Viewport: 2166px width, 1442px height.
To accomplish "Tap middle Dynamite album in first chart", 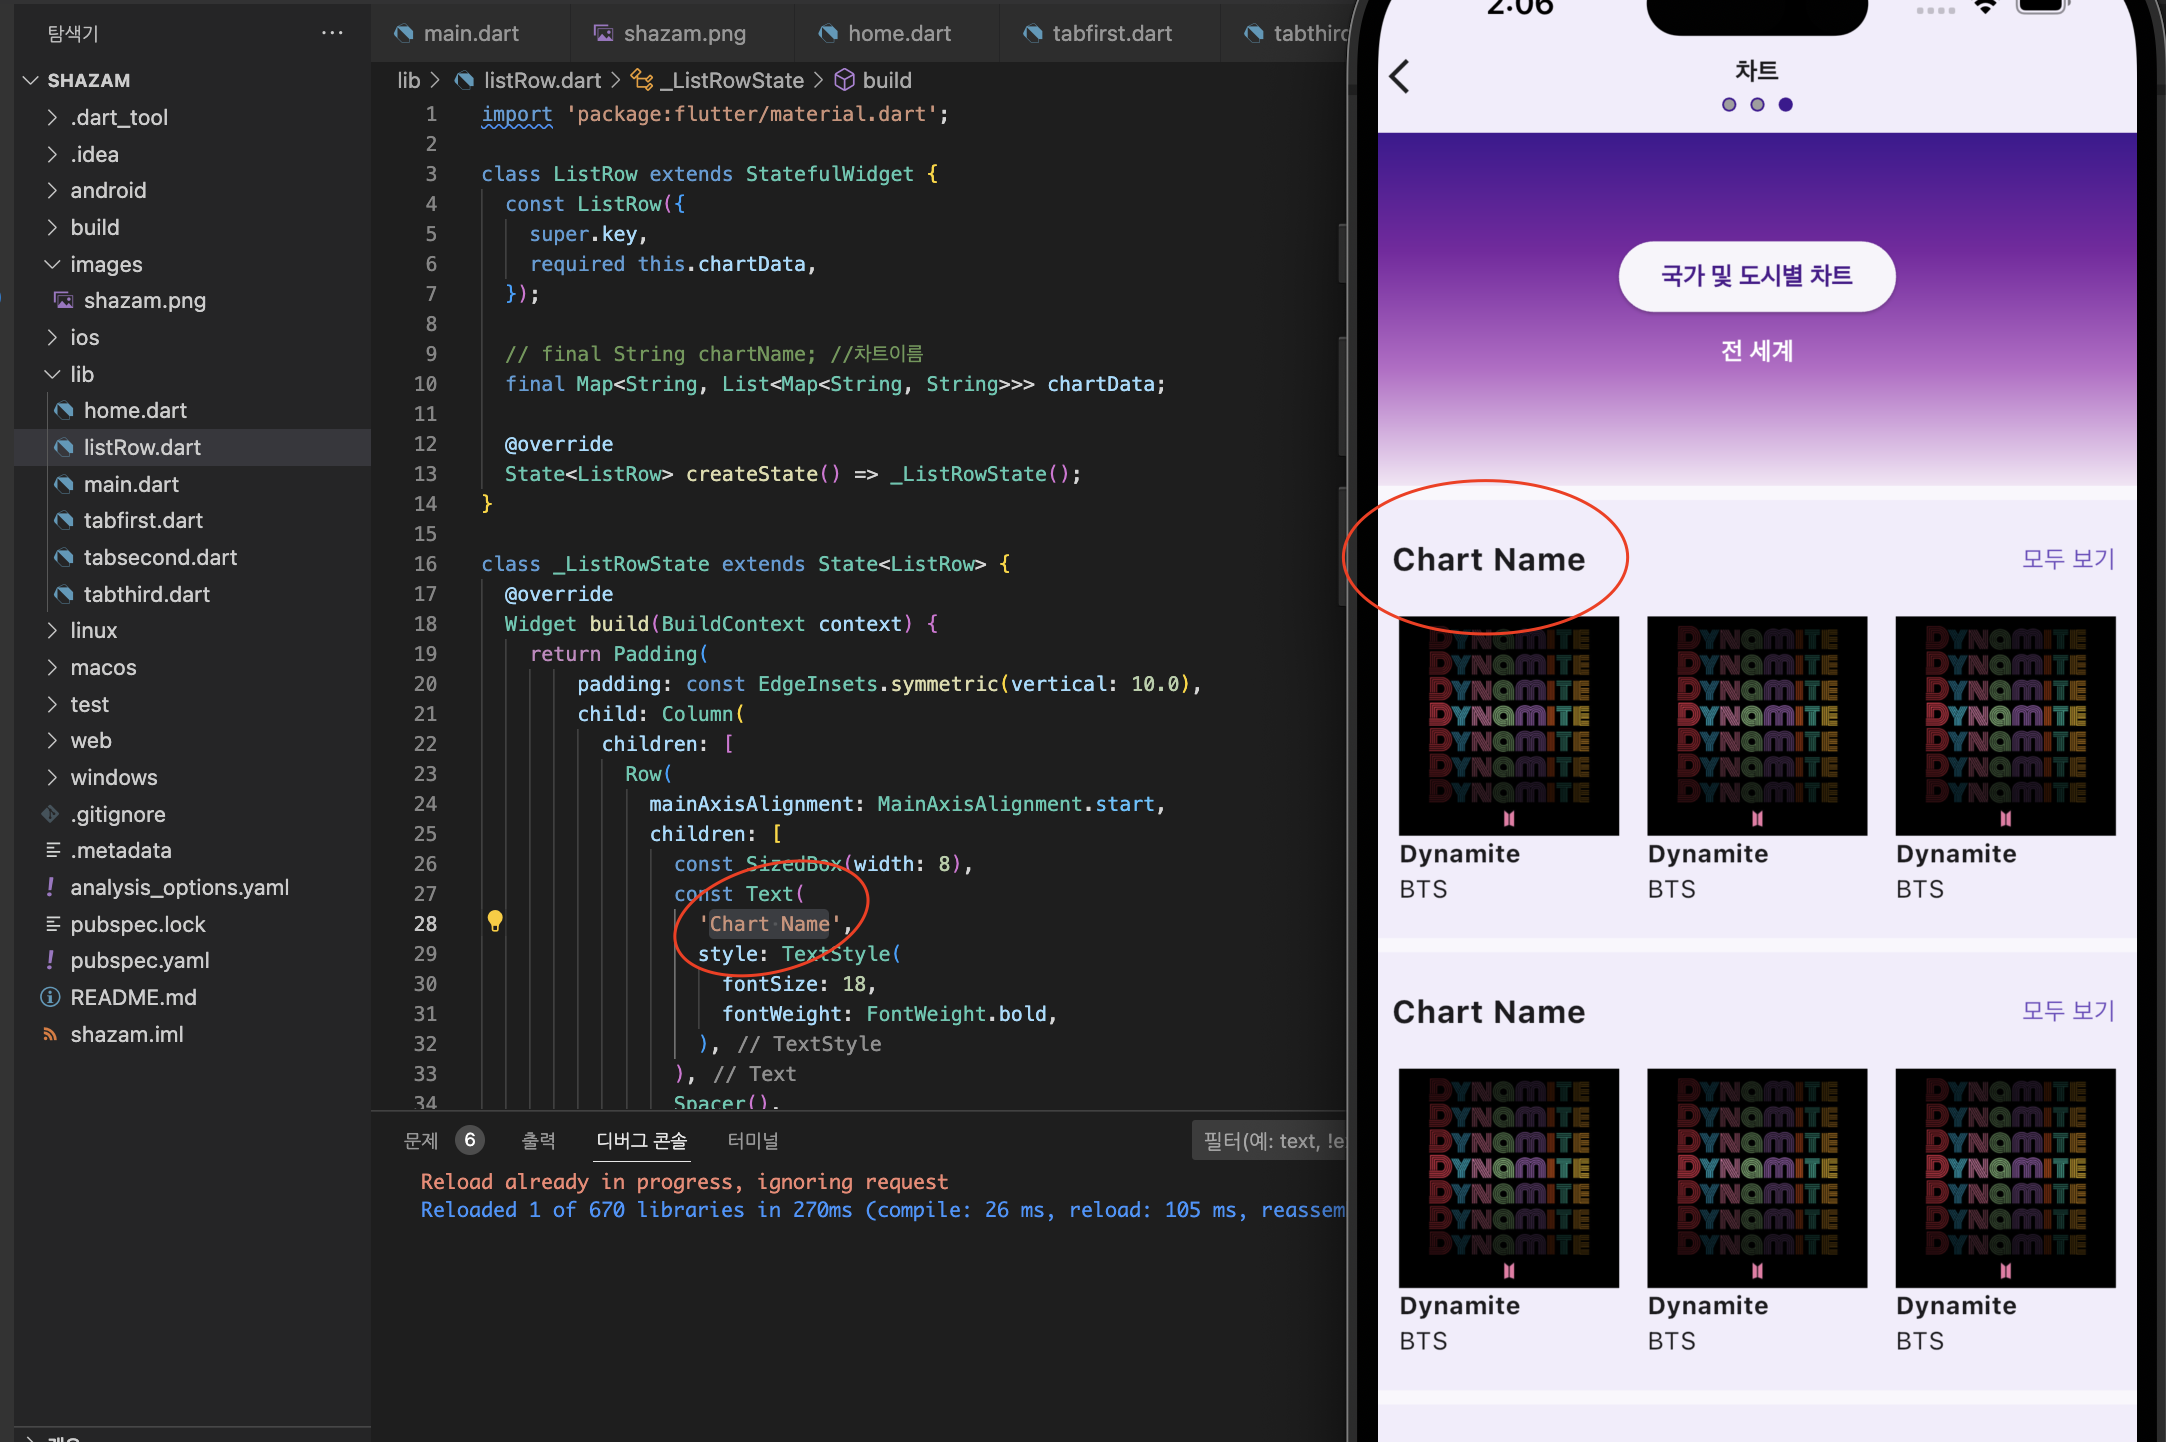I will [x=1757, y=725].
